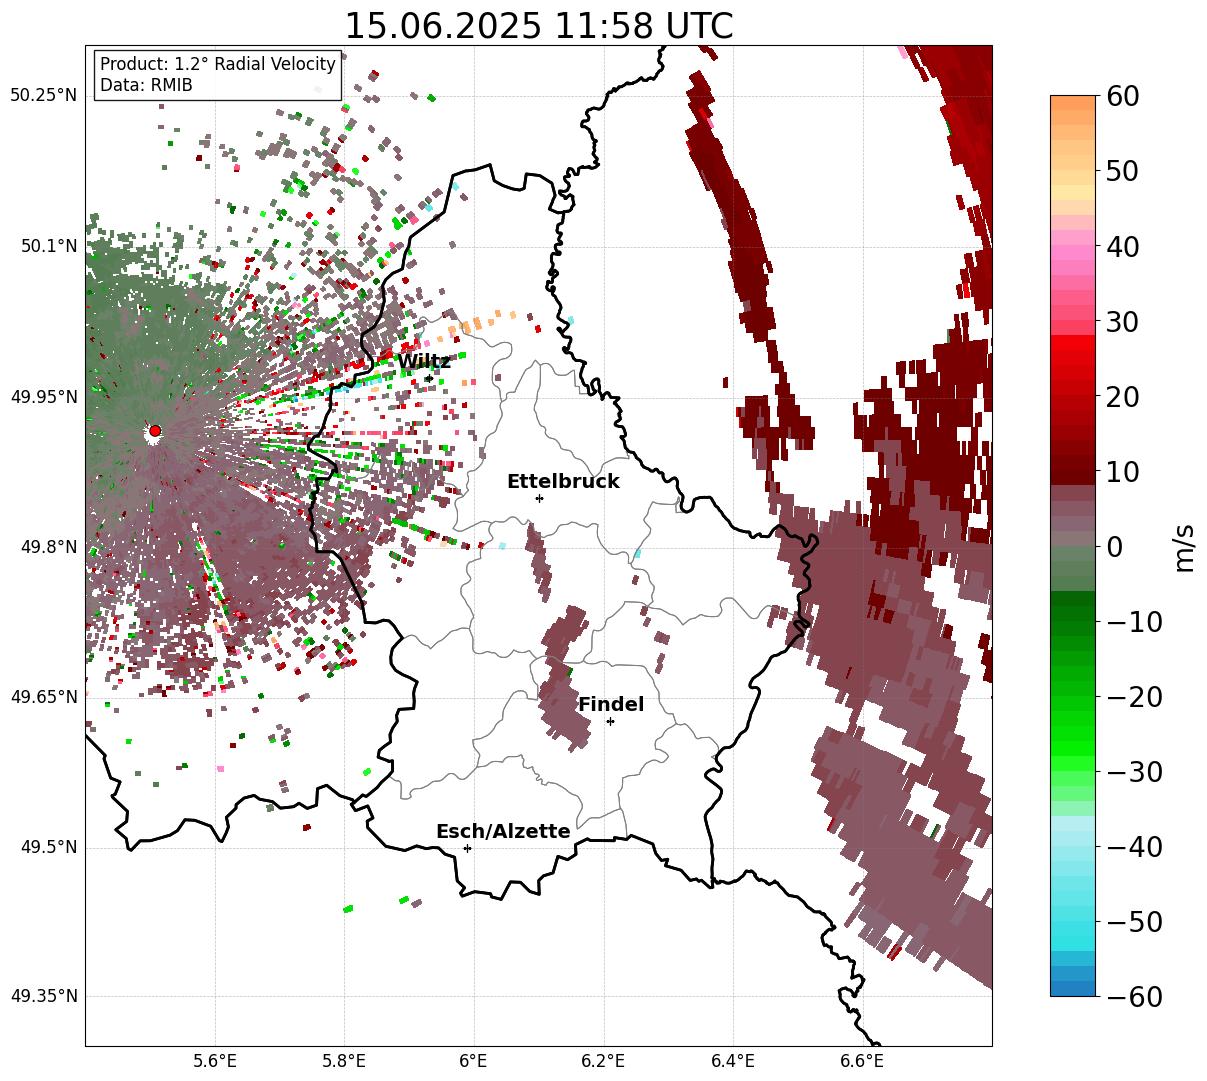This screenshot has height=1081, width=1207.
Task: Click the colorbar tick label 0
Action: pyautogui.click(x=1115, y=546)
